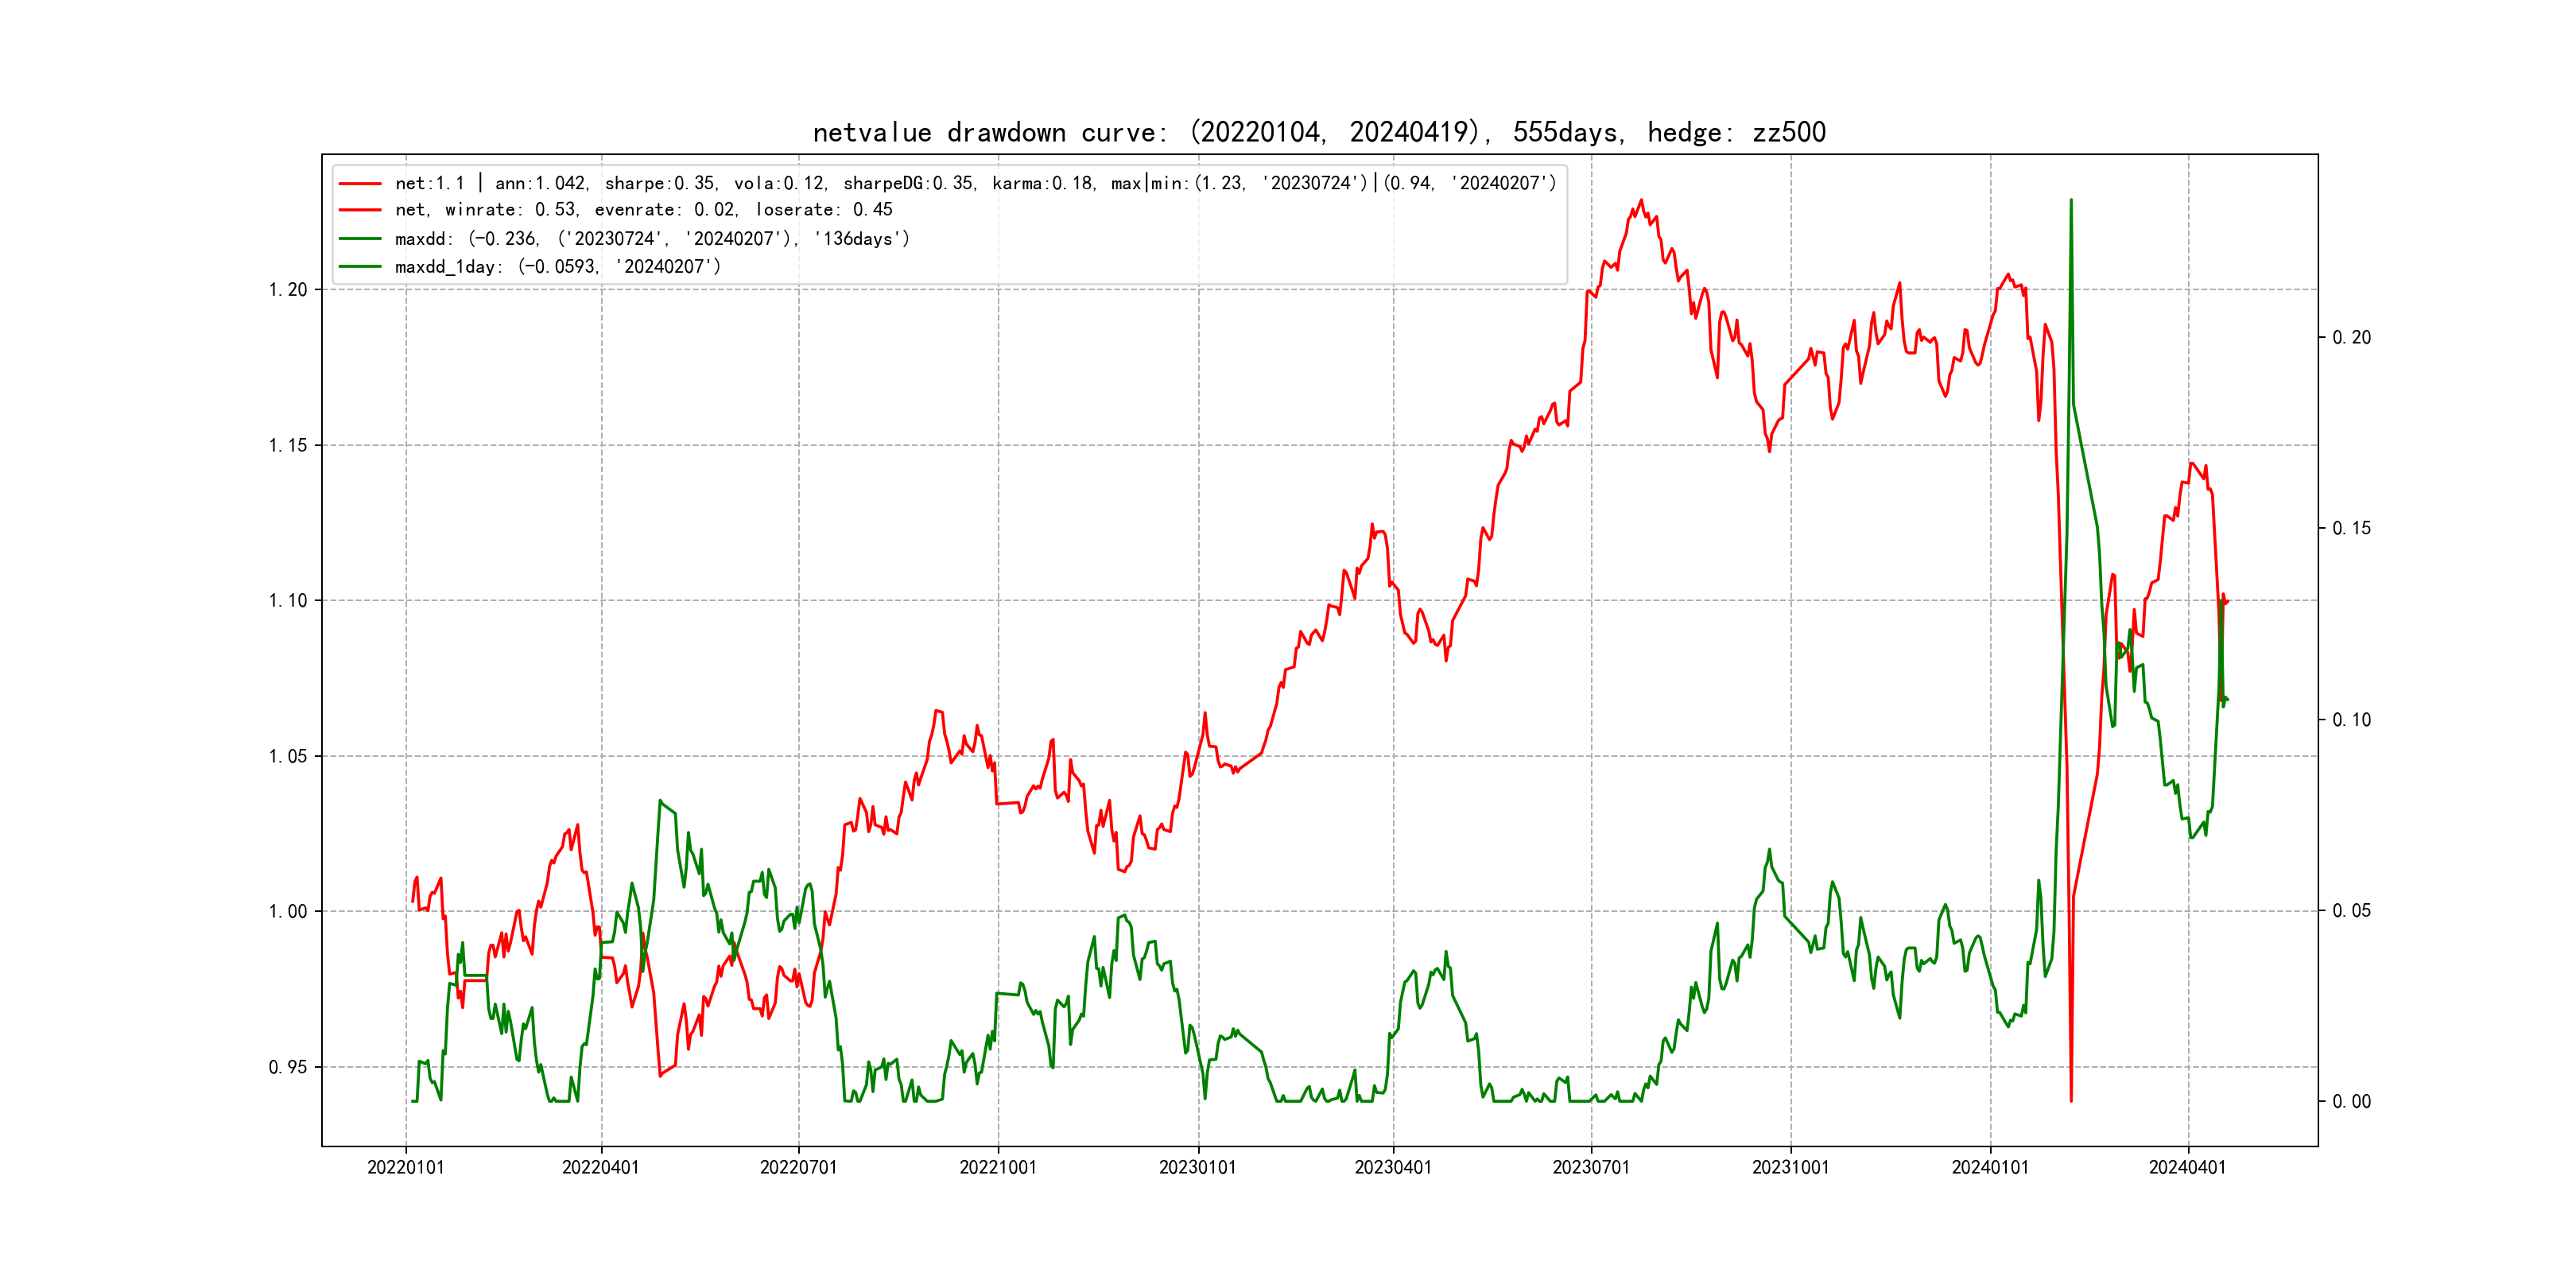Screen dimensions: 2576x1288
Task: Click the 0.00 right y-axis tick label
Action: 2351,1102
